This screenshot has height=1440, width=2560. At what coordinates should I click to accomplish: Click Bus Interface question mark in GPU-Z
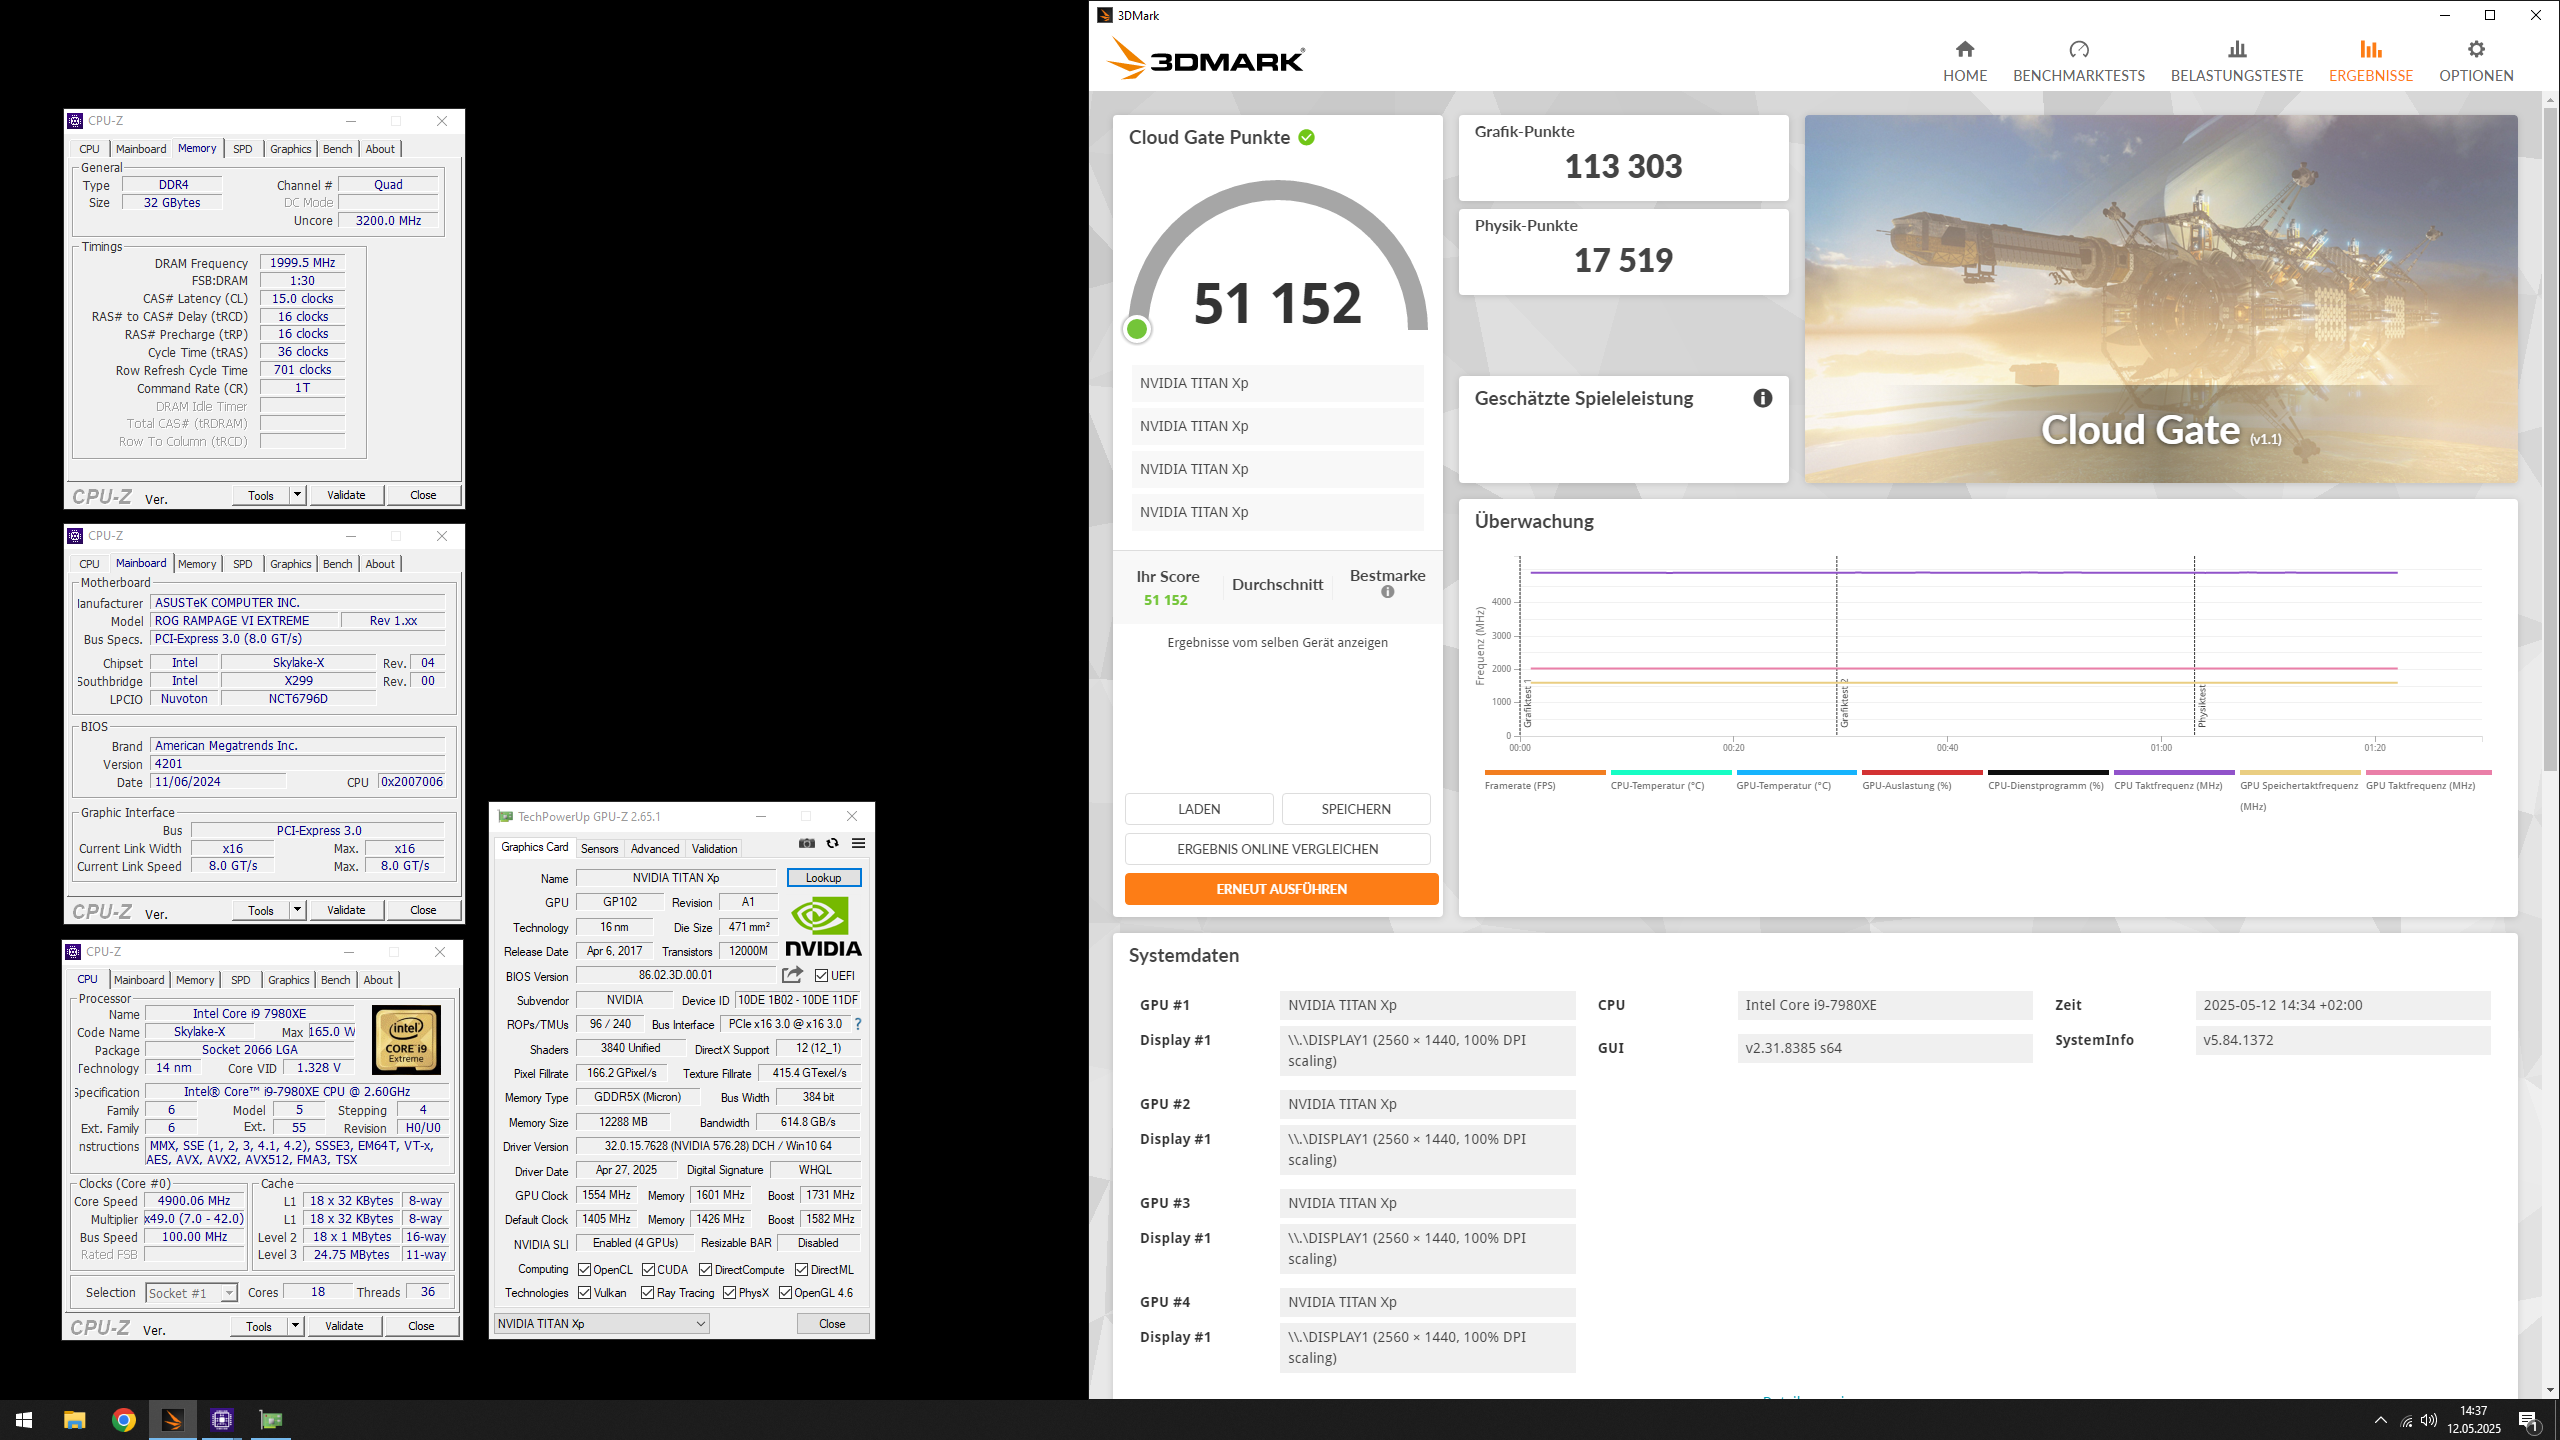[857, 1024]
